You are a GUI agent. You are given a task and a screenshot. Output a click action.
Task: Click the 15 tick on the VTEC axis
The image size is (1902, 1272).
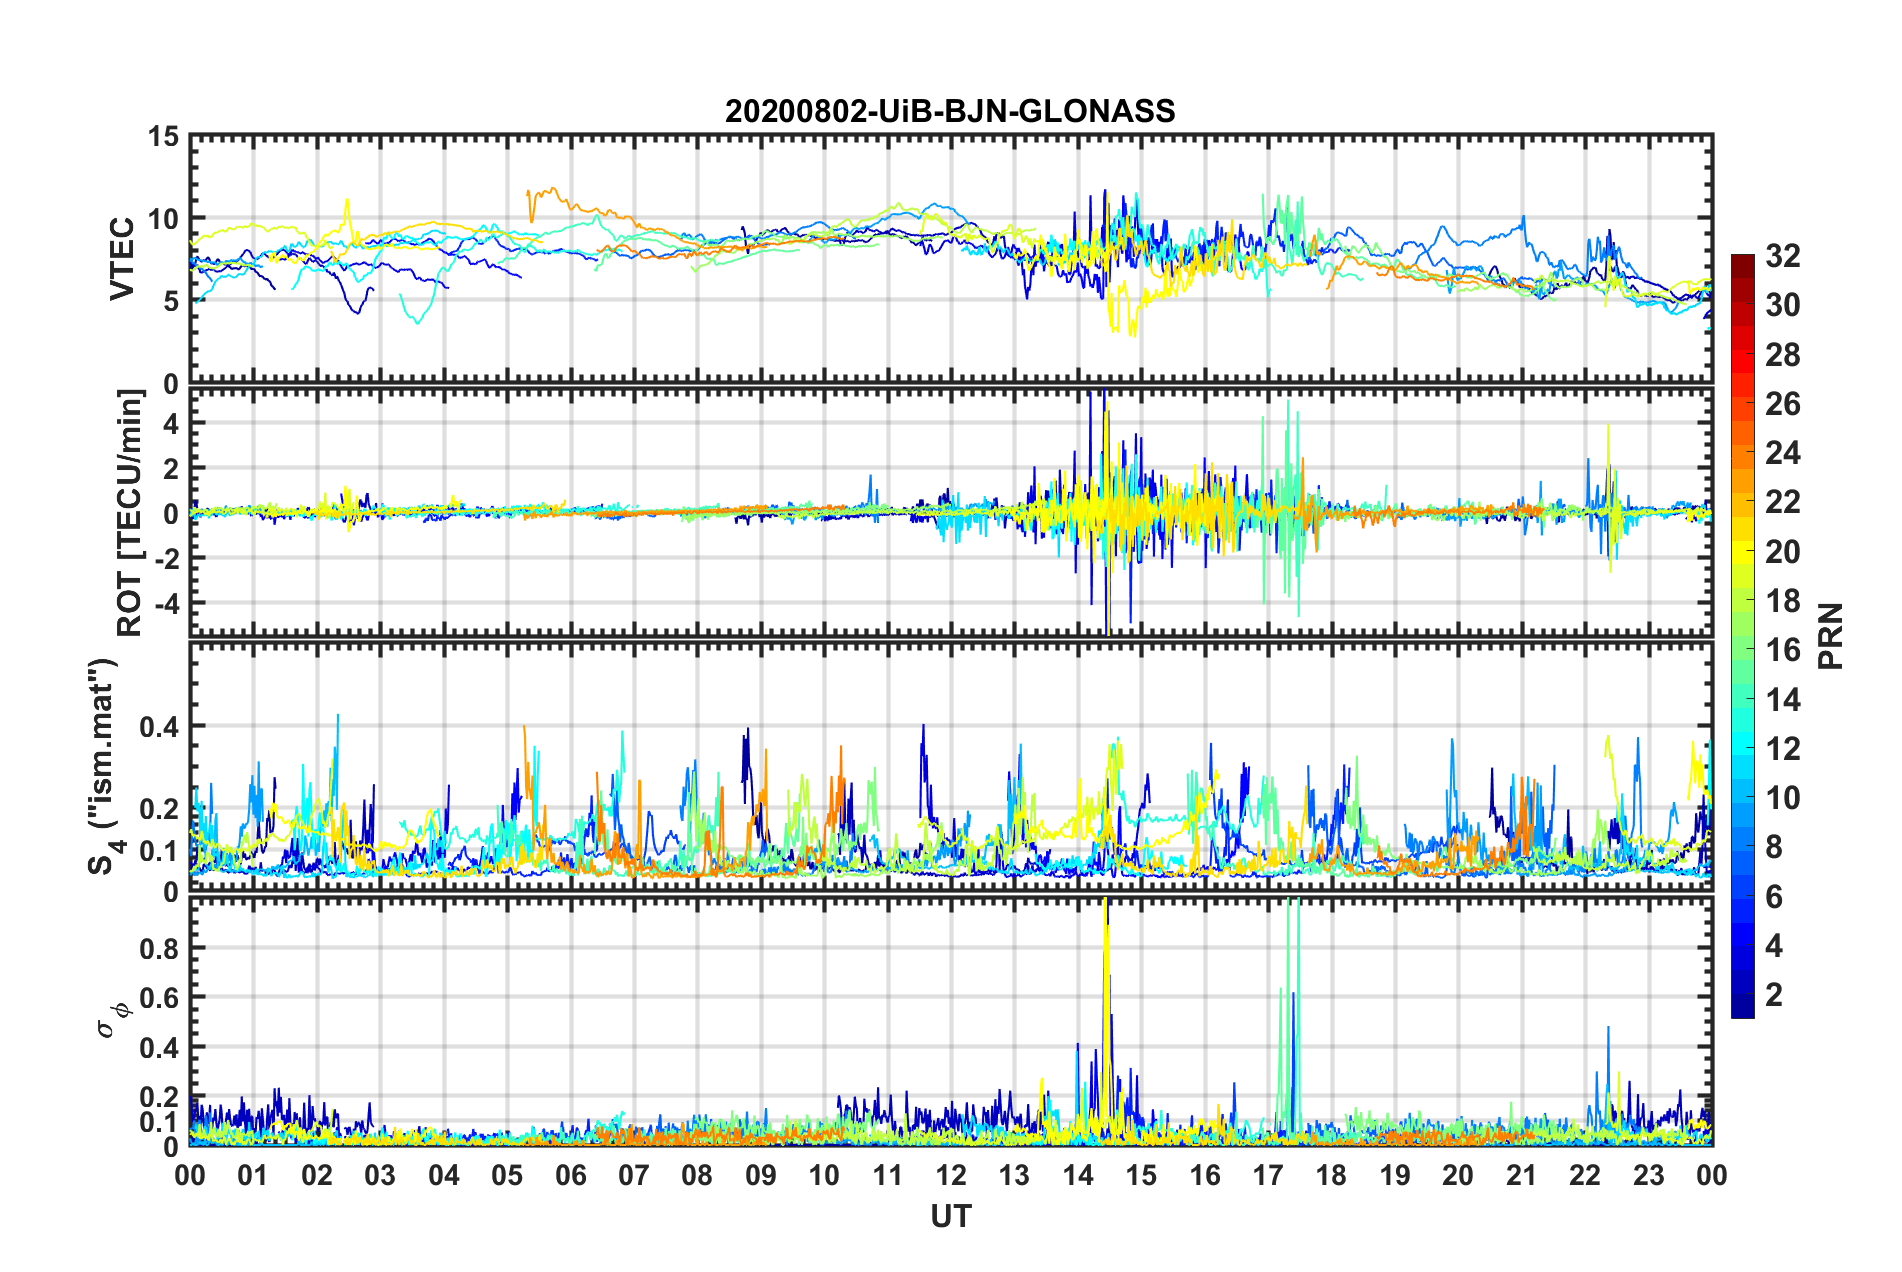click(x=163, y=137)
